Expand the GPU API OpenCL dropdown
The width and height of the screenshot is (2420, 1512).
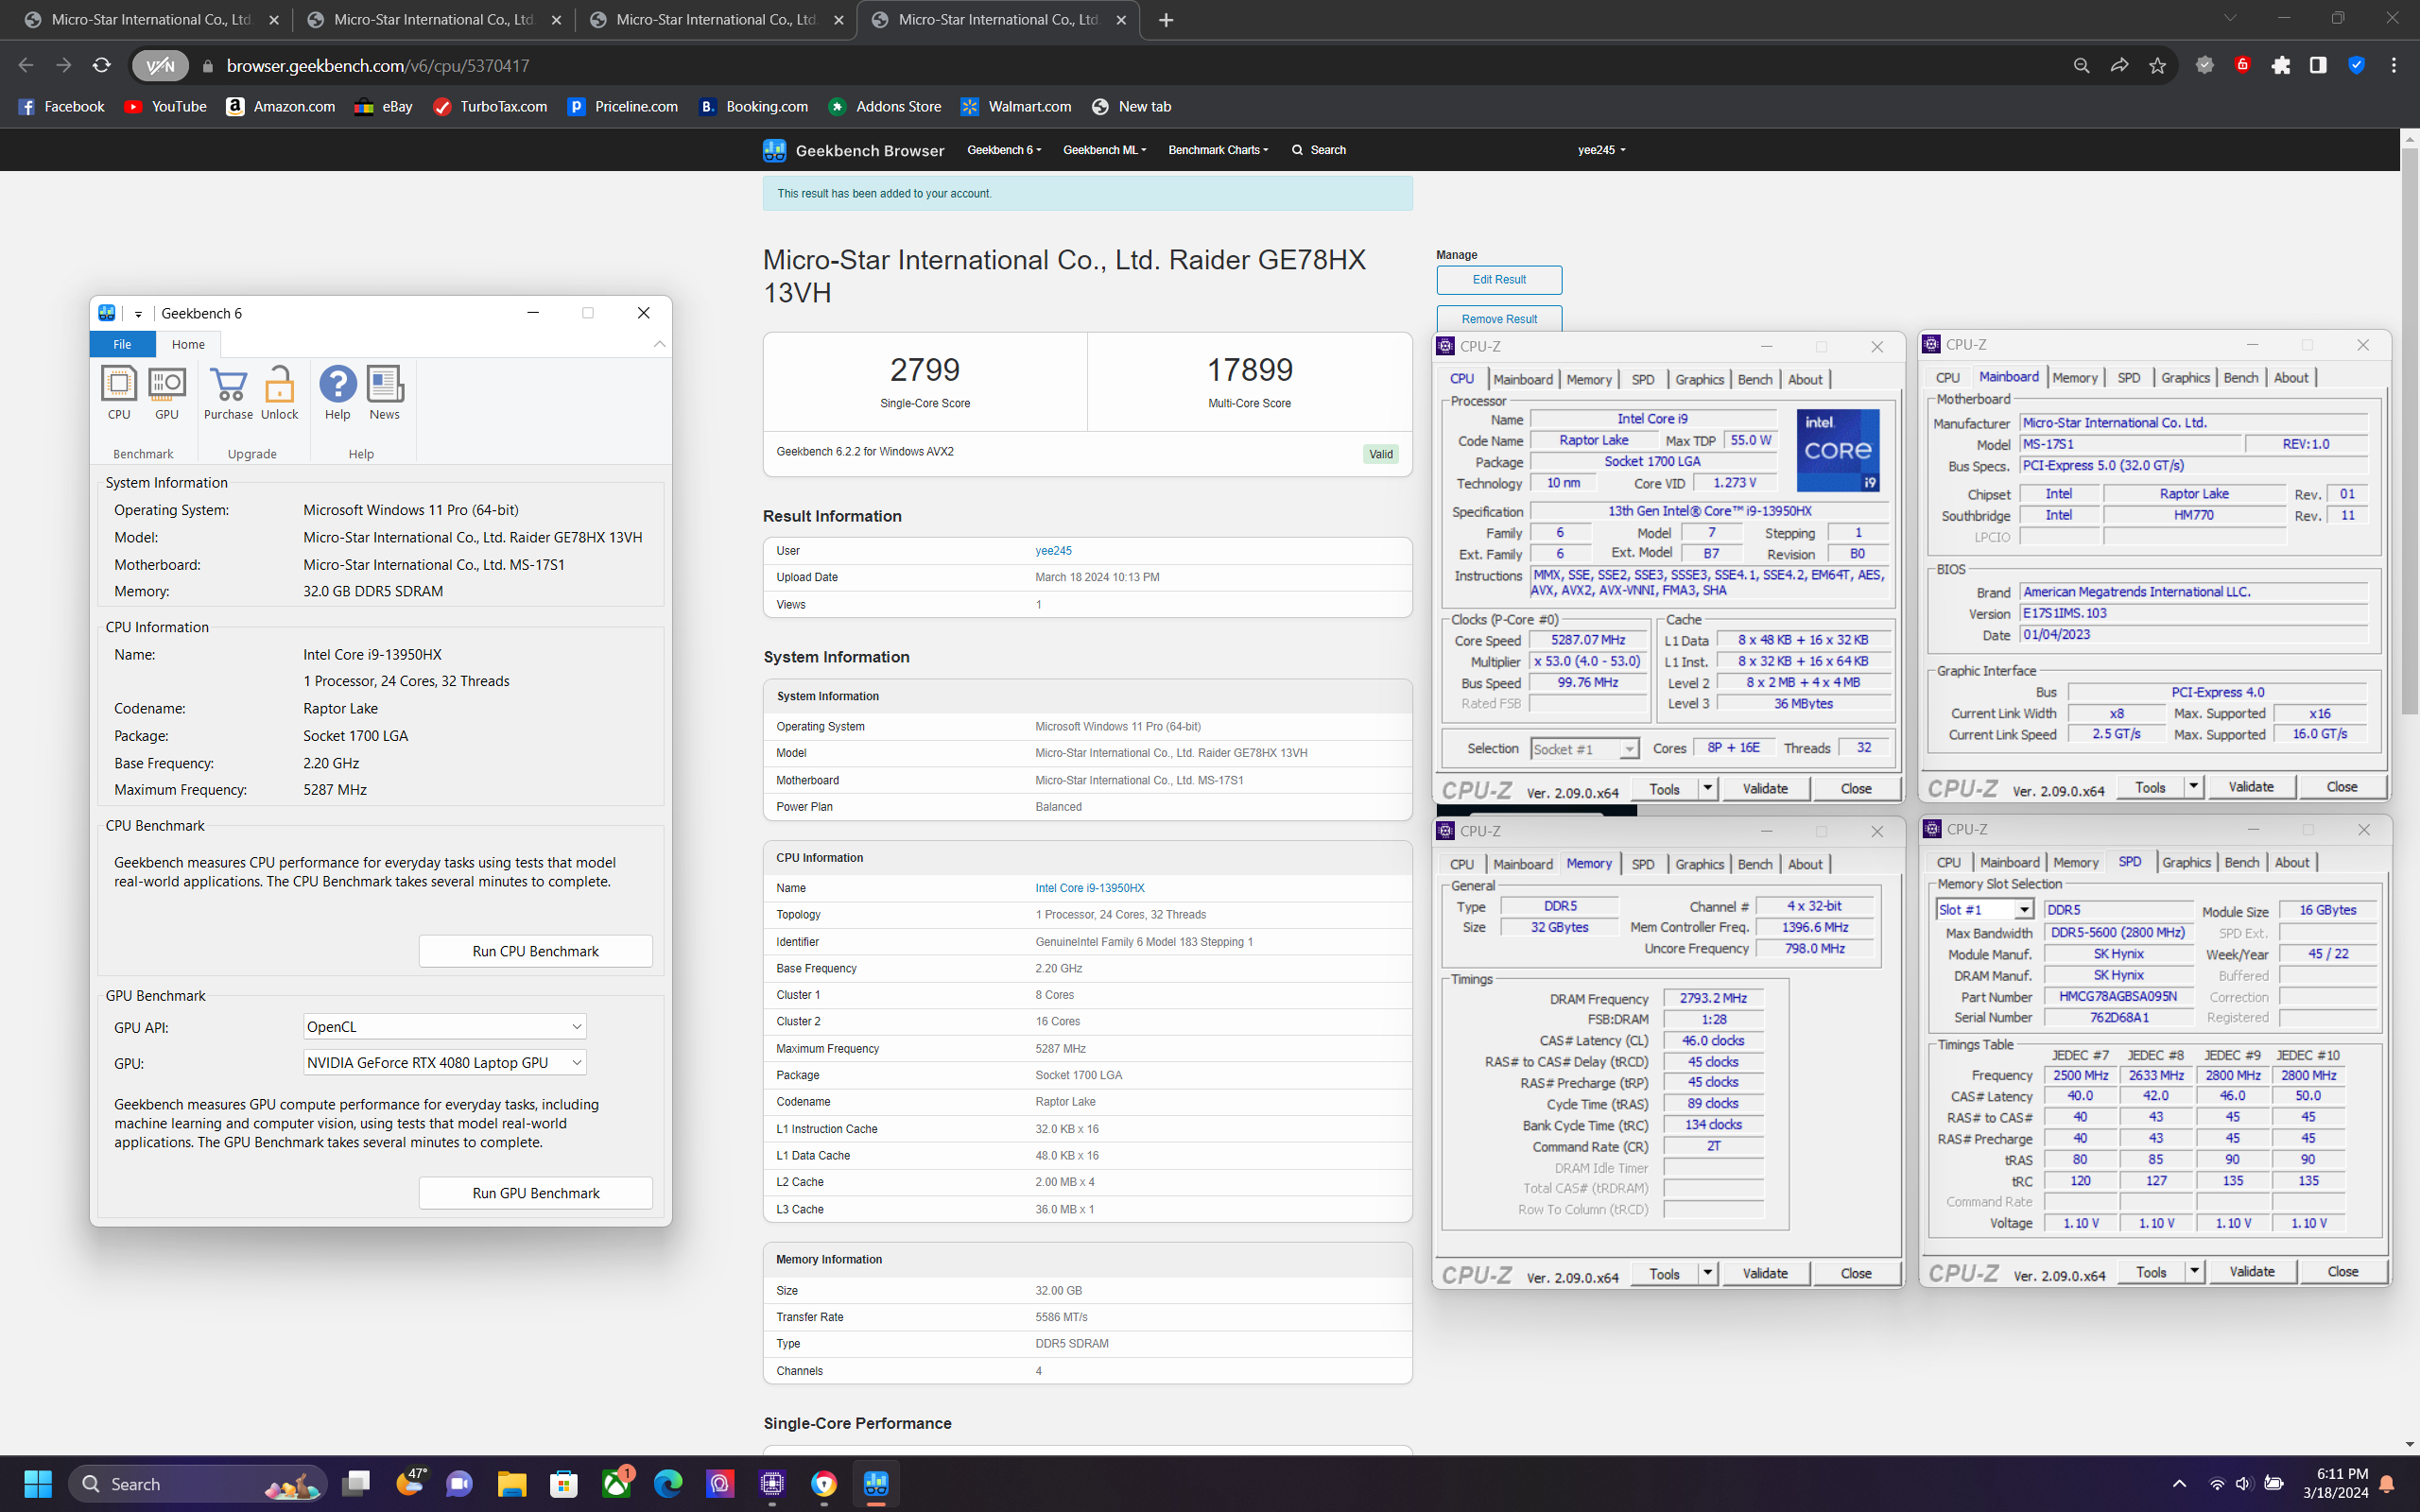pos(444,1027)
